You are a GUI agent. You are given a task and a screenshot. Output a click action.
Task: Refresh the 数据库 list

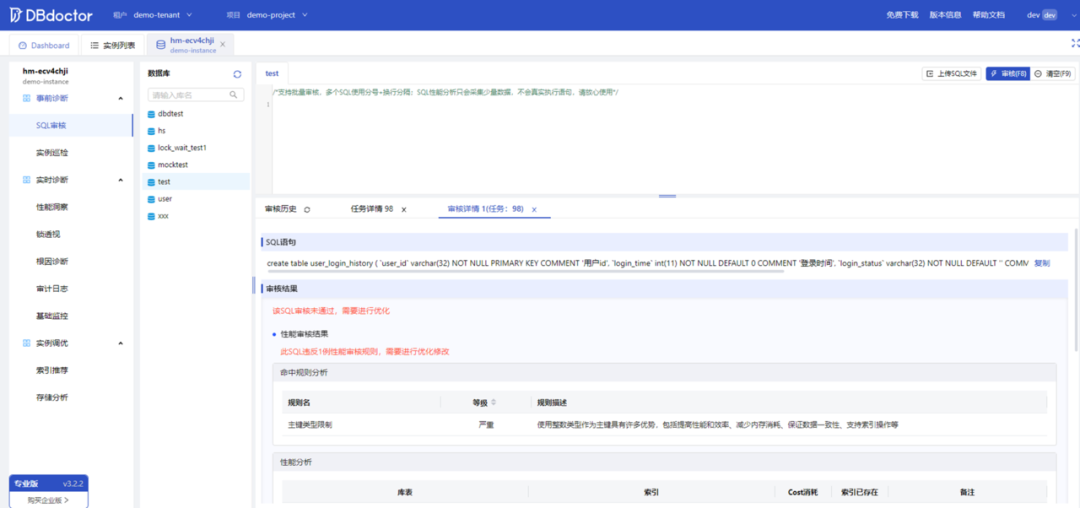[x=238, y=74]
